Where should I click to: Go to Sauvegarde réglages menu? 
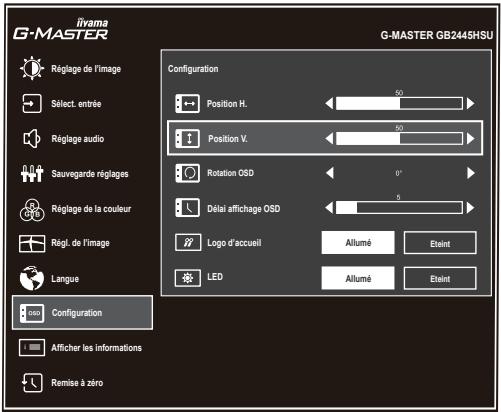90,174
